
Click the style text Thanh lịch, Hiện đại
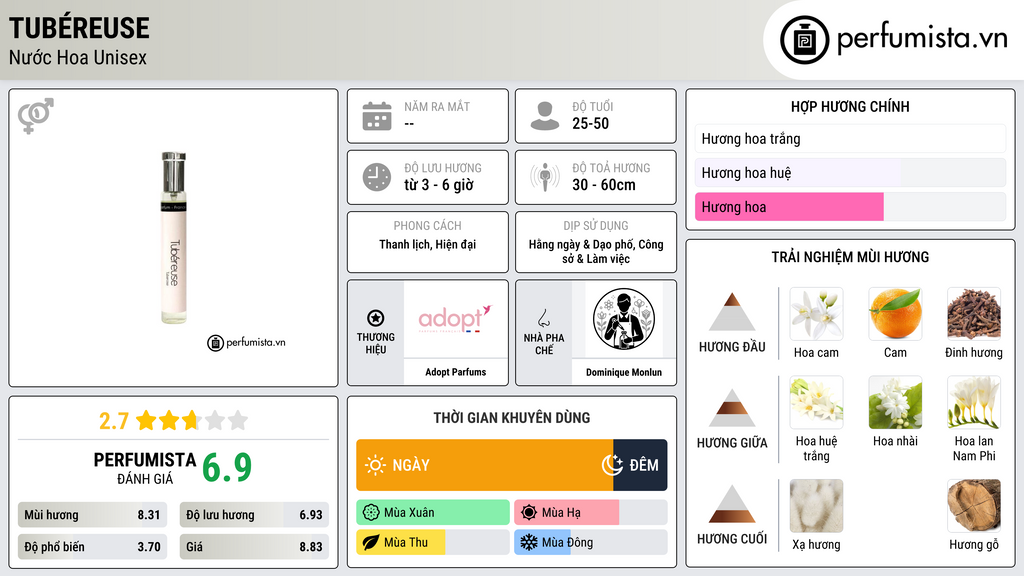(x=428, y=244)
